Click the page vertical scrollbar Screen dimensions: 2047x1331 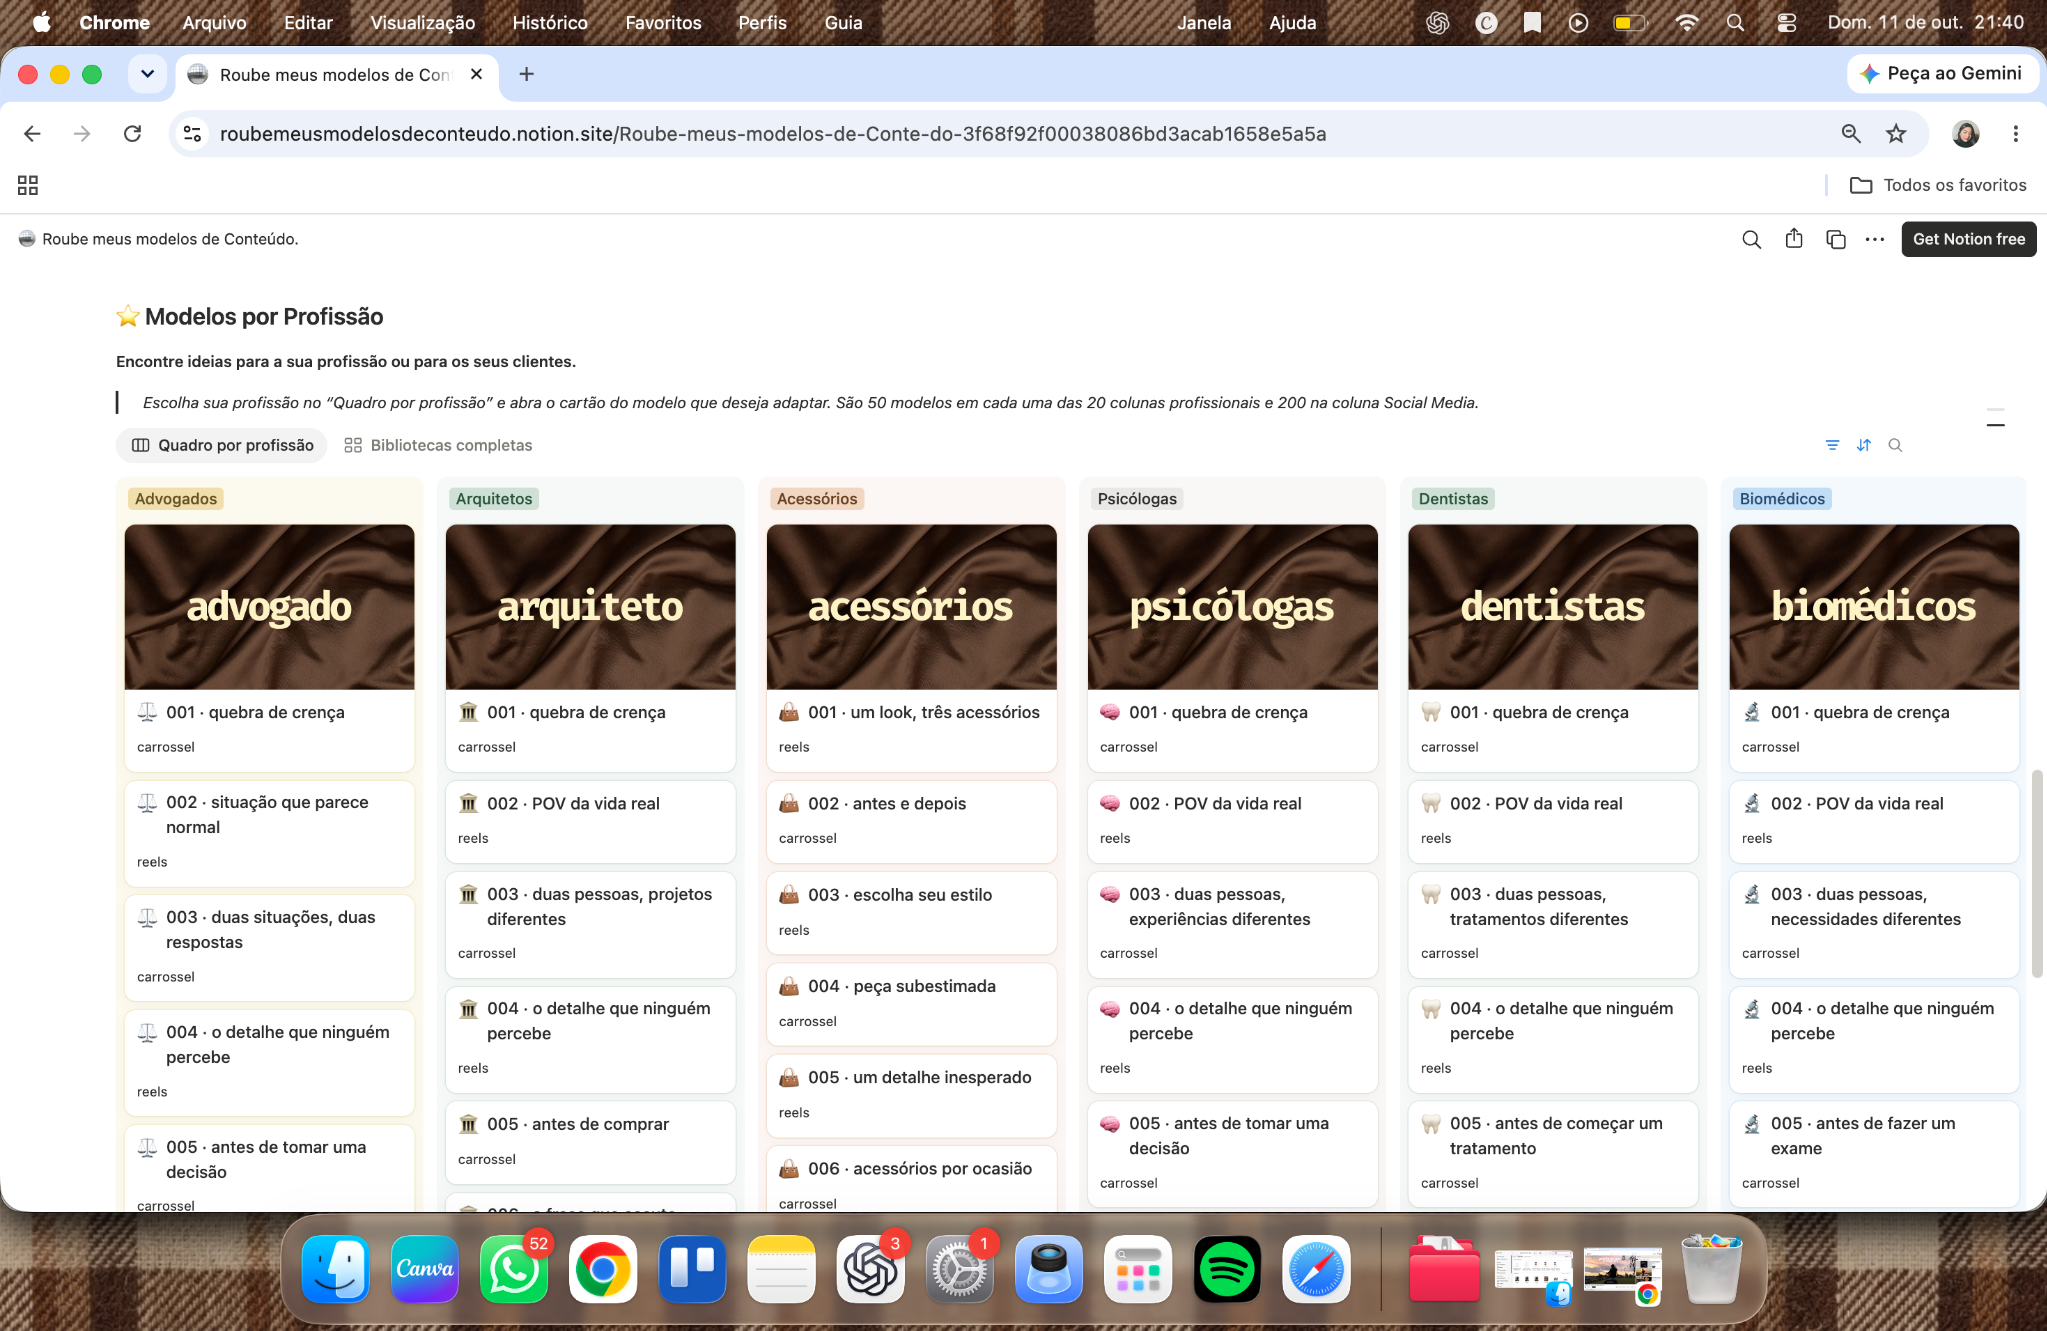point(2037,873)
